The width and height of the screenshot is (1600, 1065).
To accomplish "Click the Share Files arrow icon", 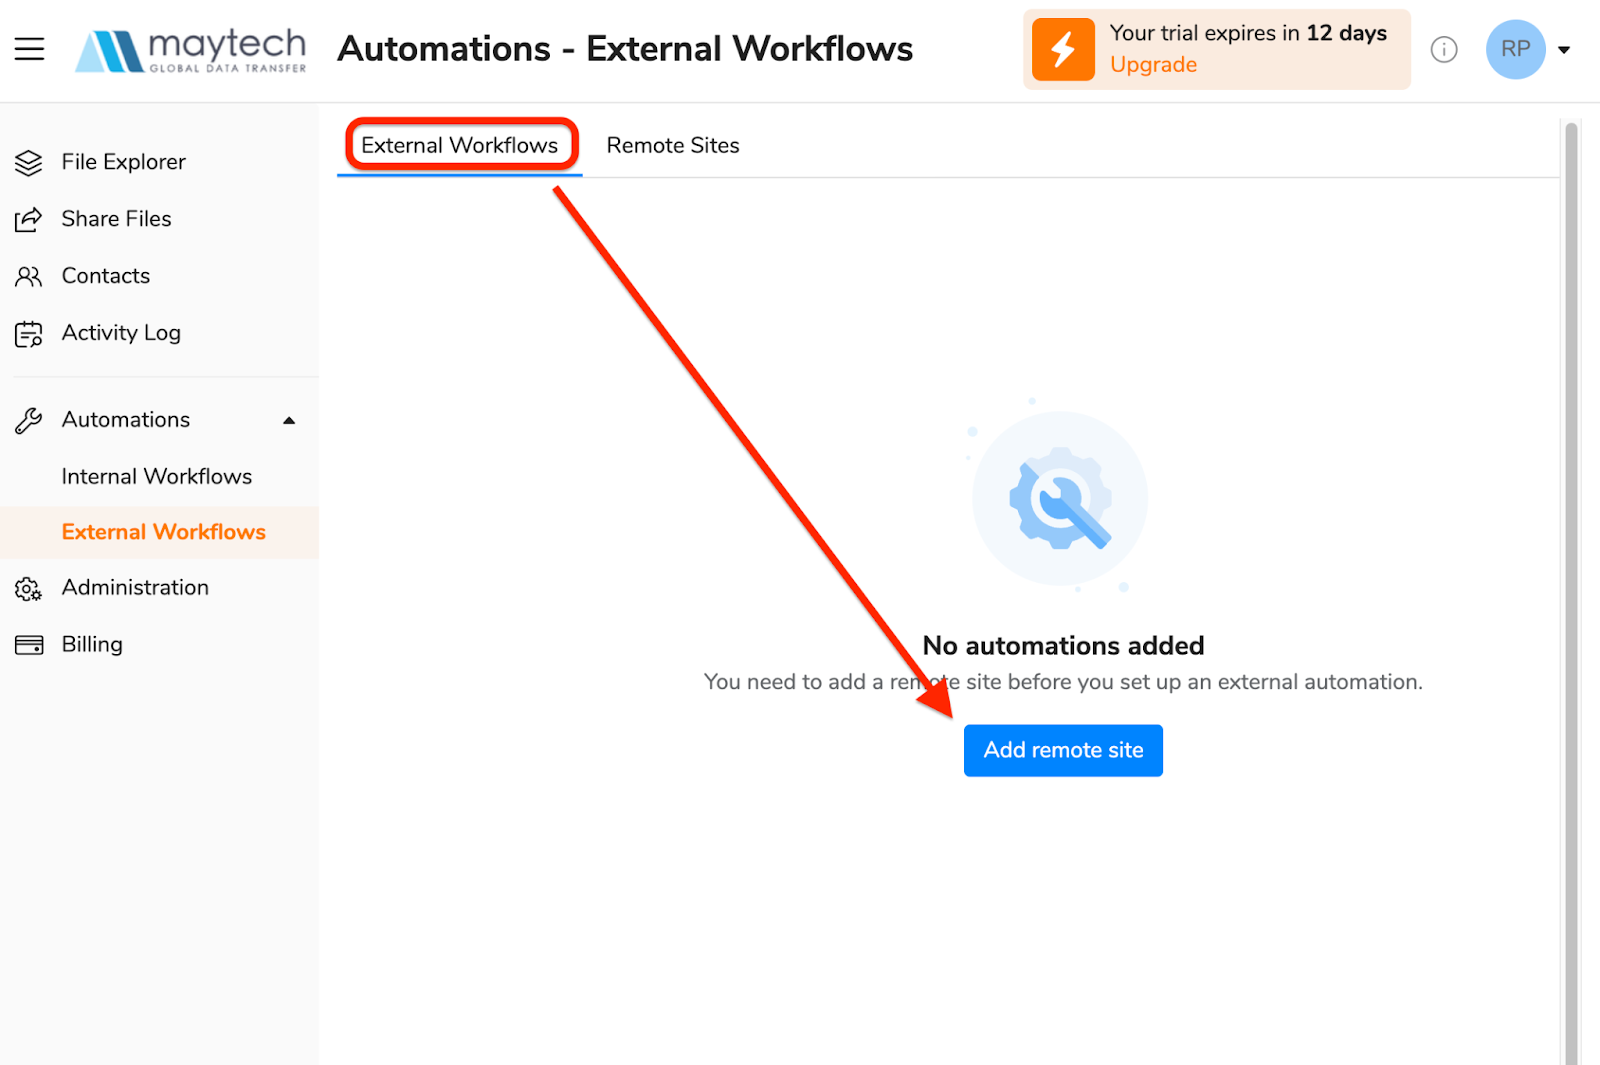I will (29, 219).
